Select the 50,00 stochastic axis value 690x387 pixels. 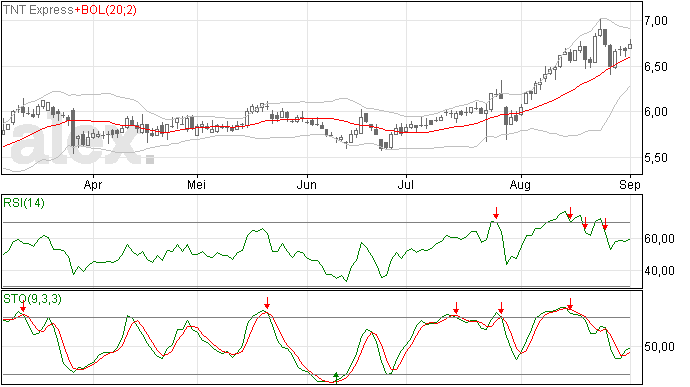(659, 347)
